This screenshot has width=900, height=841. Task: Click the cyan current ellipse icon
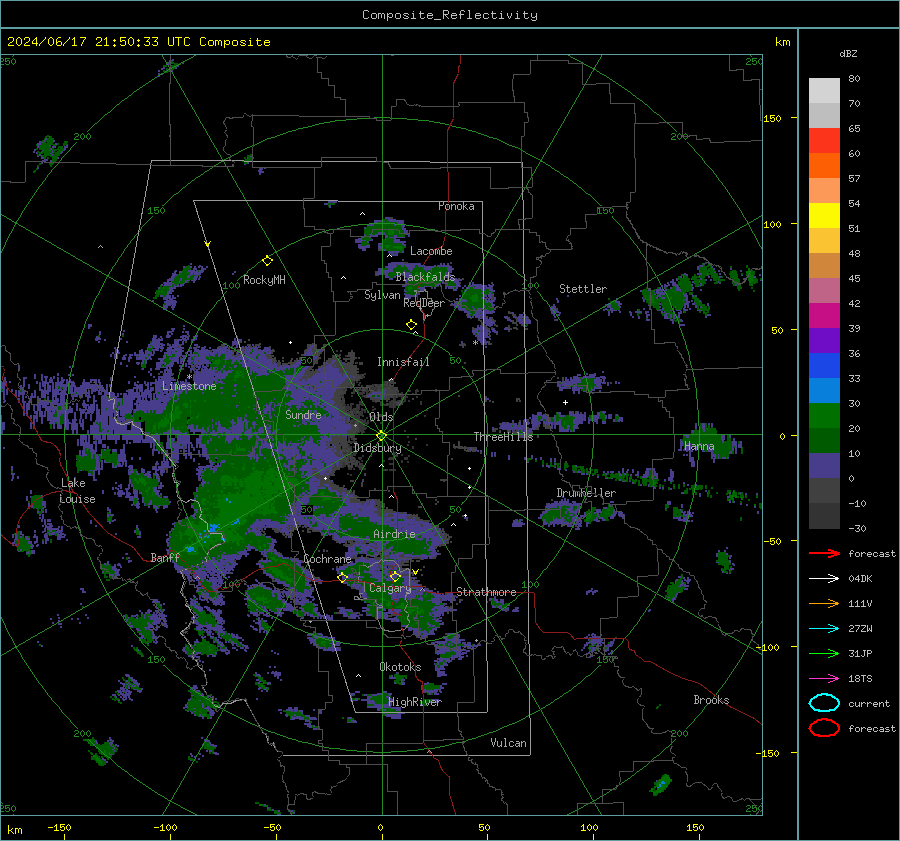824,703
